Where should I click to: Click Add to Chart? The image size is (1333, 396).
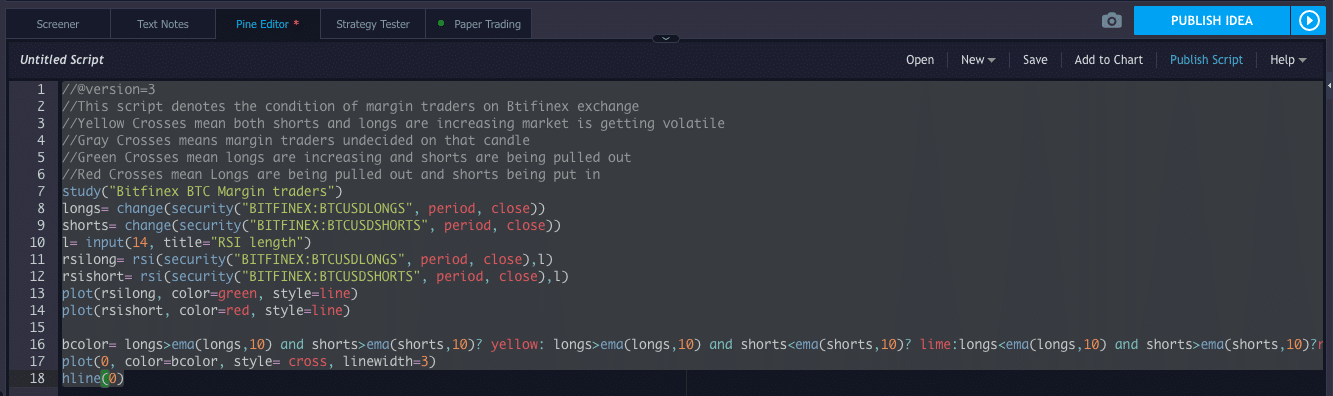[x=1108, y=60]
